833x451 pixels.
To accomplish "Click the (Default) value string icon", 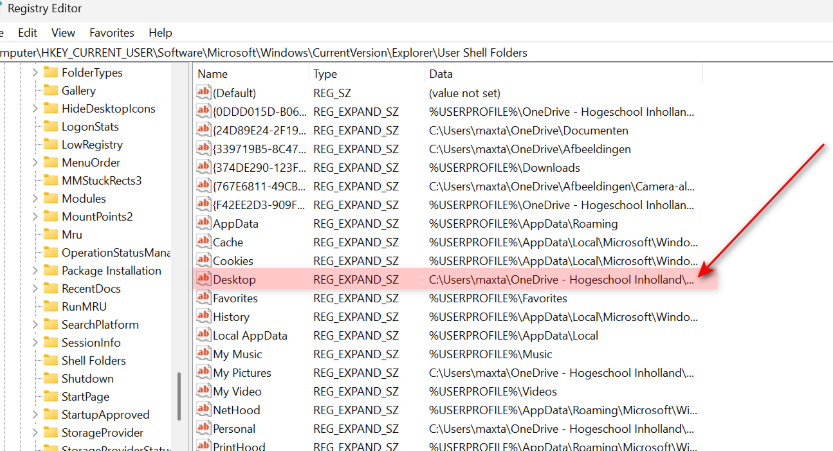I will click(203, 92).
